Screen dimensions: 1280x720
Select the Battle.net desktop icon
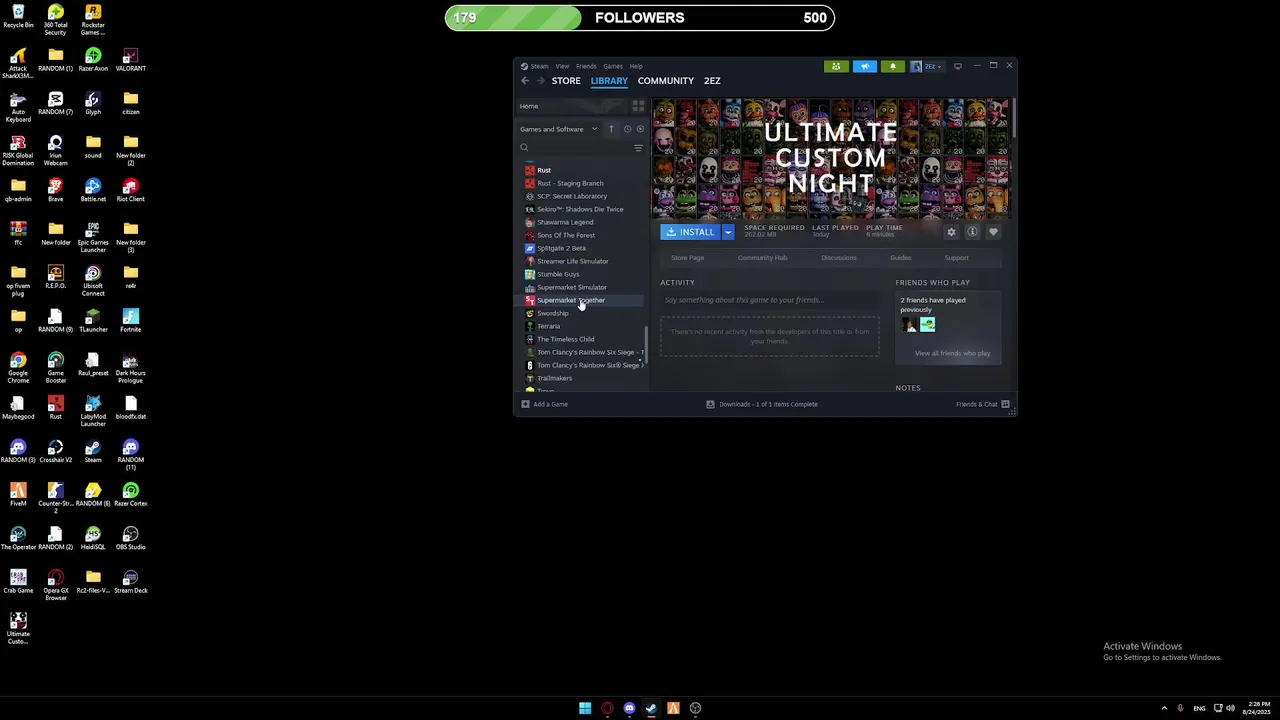(x=93, y=190)
